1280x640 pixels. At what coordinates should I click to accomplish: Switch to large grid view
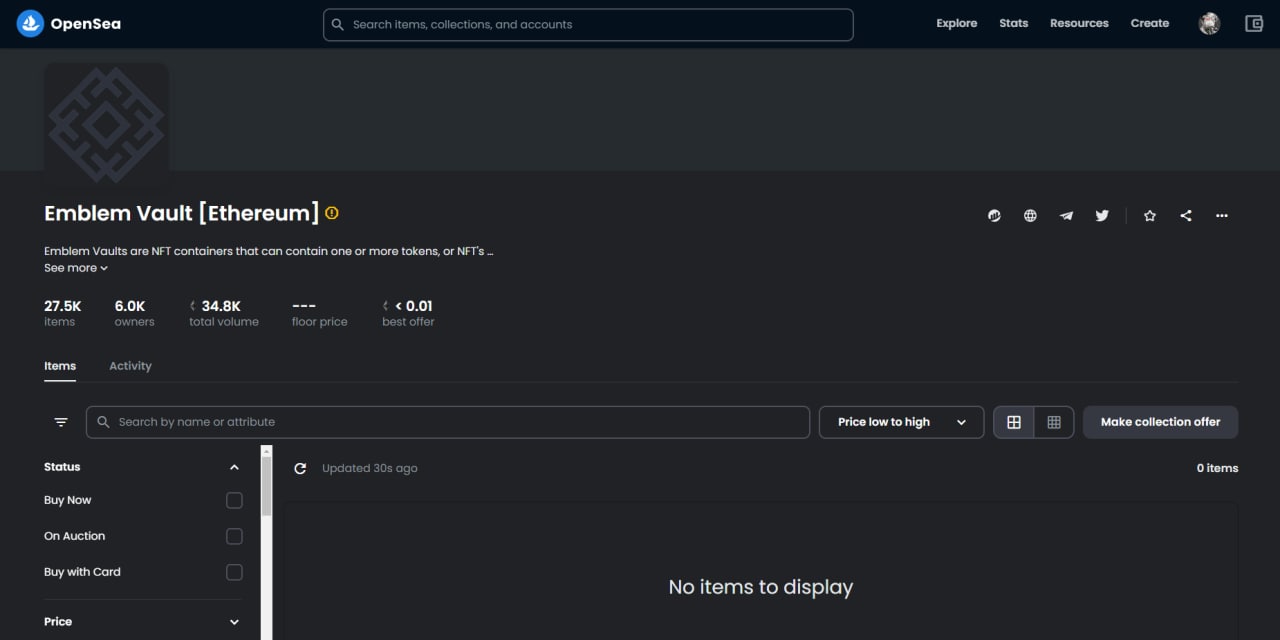pyautogui.click(x=1014, y=422)
